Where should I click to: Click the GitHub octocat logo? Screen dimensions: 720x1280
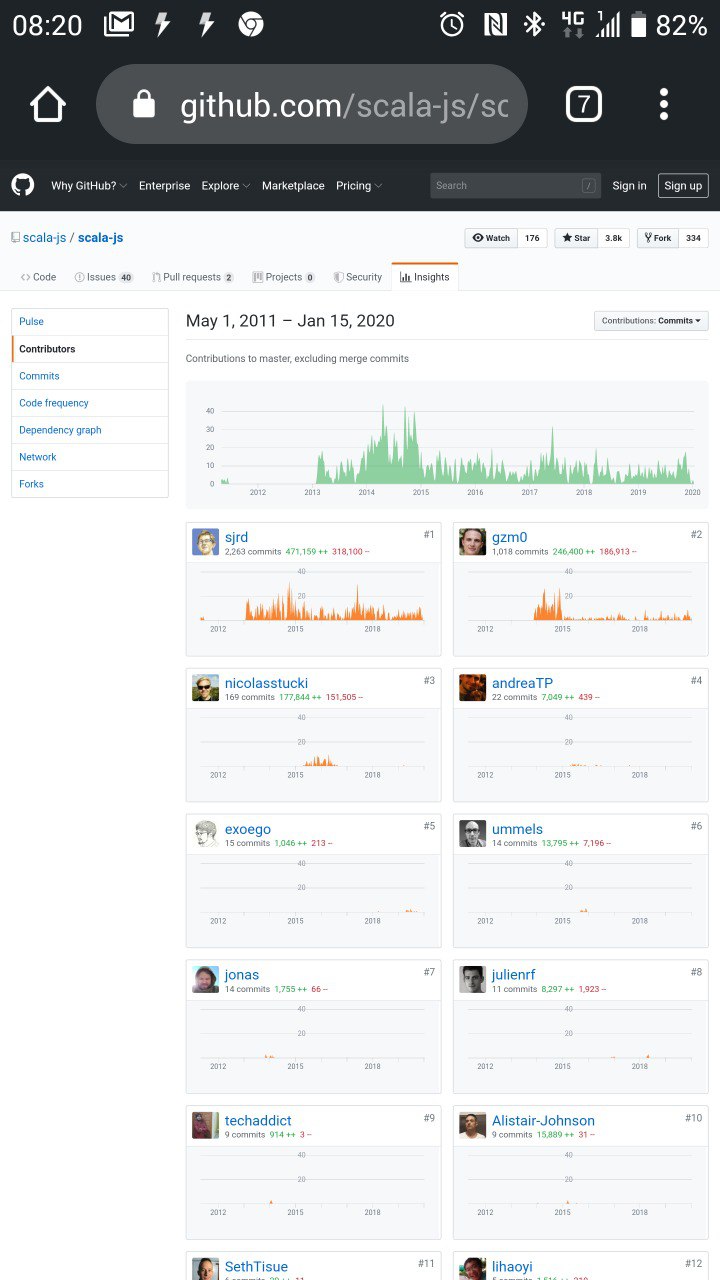pyautogui.click(x=23, y=185)
